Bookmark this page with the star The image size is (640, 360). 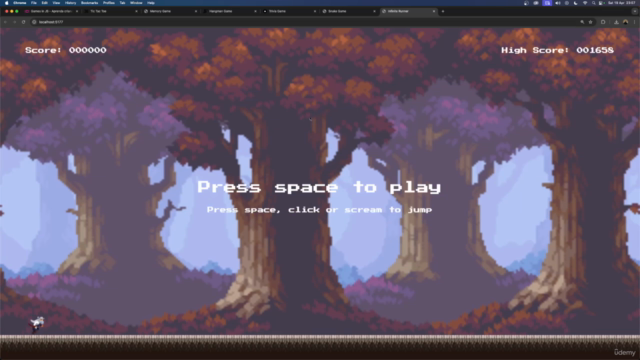(x=590, y=22)
